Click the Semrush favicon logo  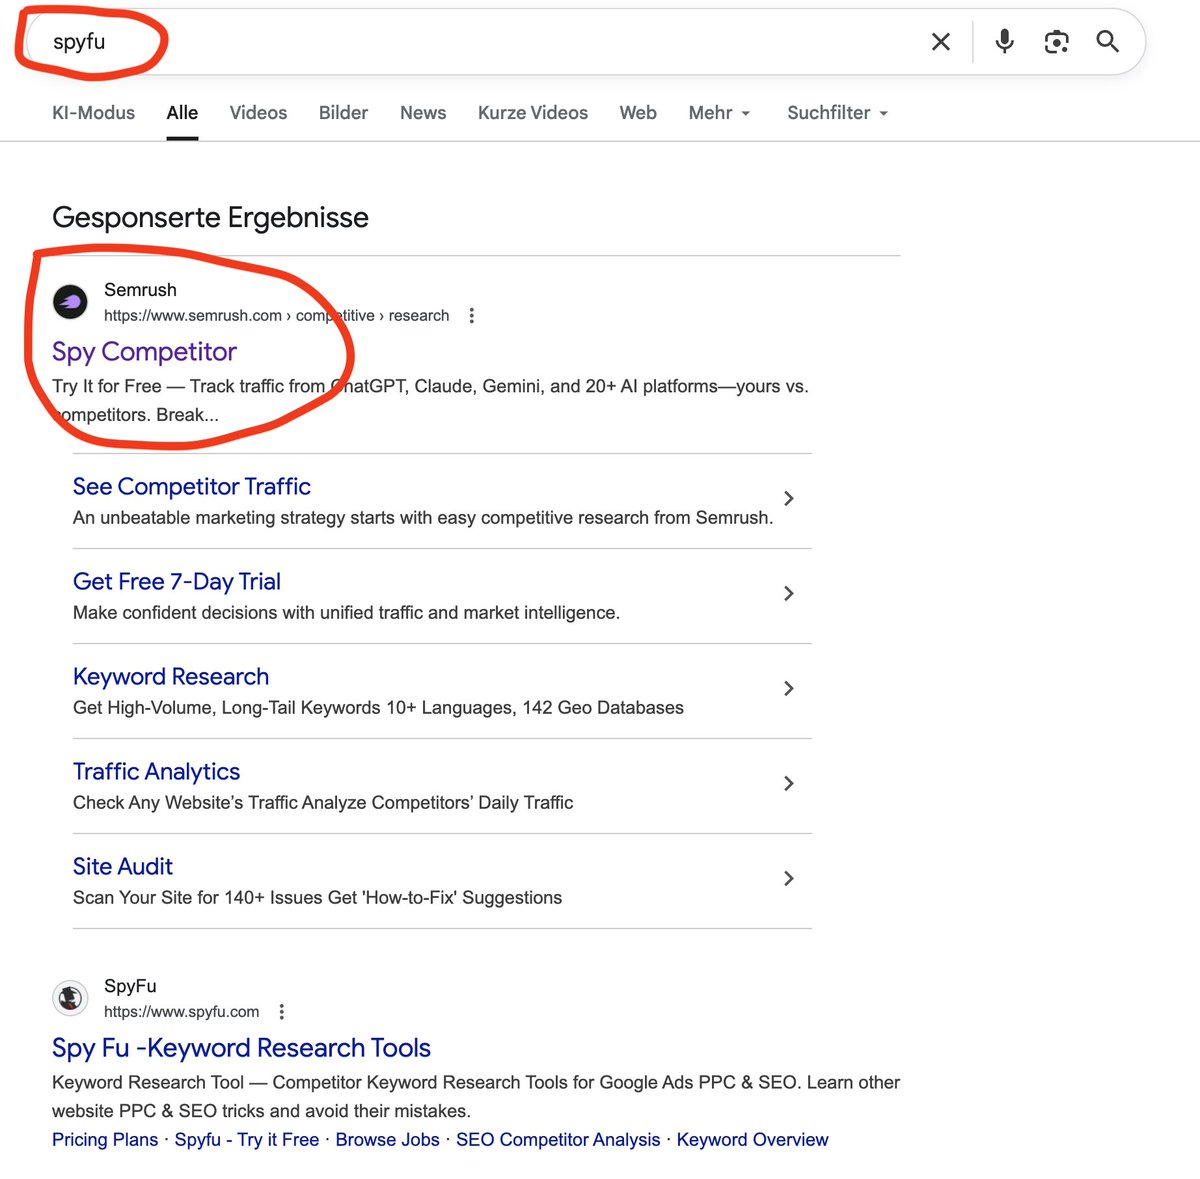(70, 302)
